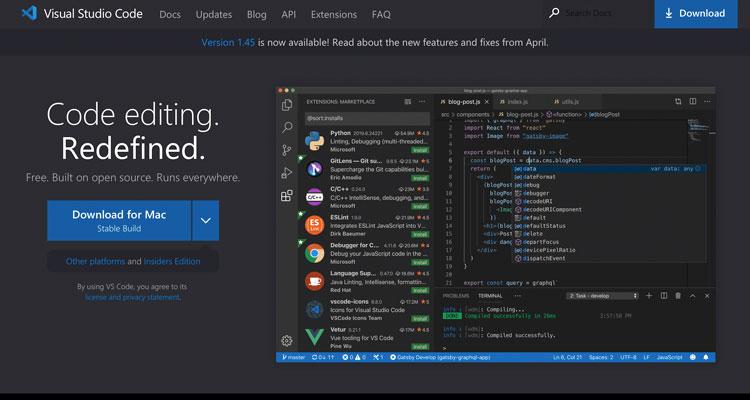This screenshot has height=400, width=750.
Task: Click the Vetur extension icon
Action: click(x=314, y=336)
